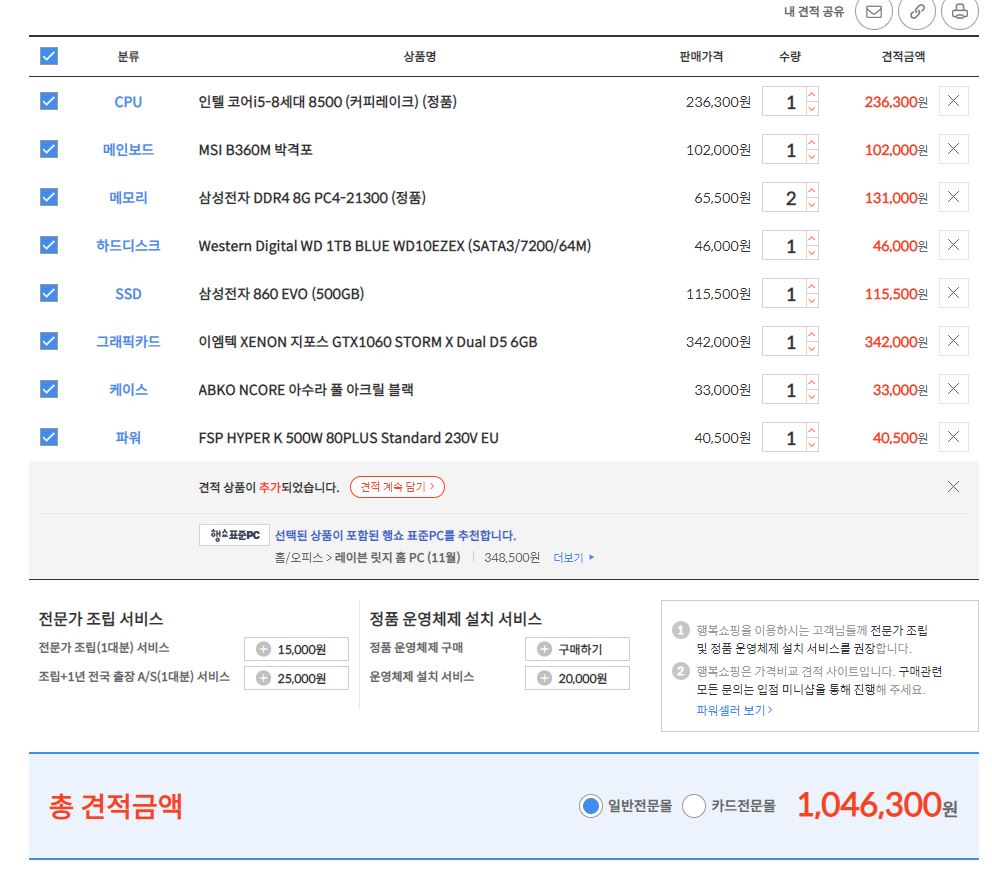Open the 하드디스크 category
Image resolution: width=992 pixels, height=873 pixels.
tap(128, 246)
